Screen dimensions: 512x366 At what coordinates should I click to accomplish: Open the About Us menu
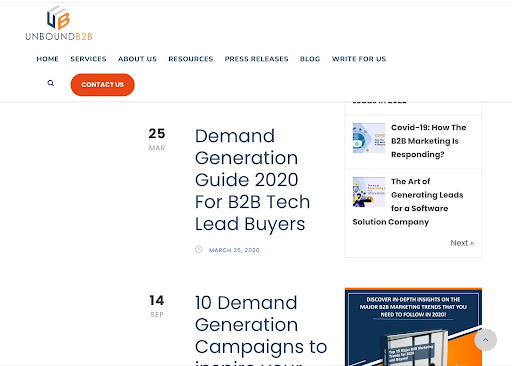coord(137,59)
